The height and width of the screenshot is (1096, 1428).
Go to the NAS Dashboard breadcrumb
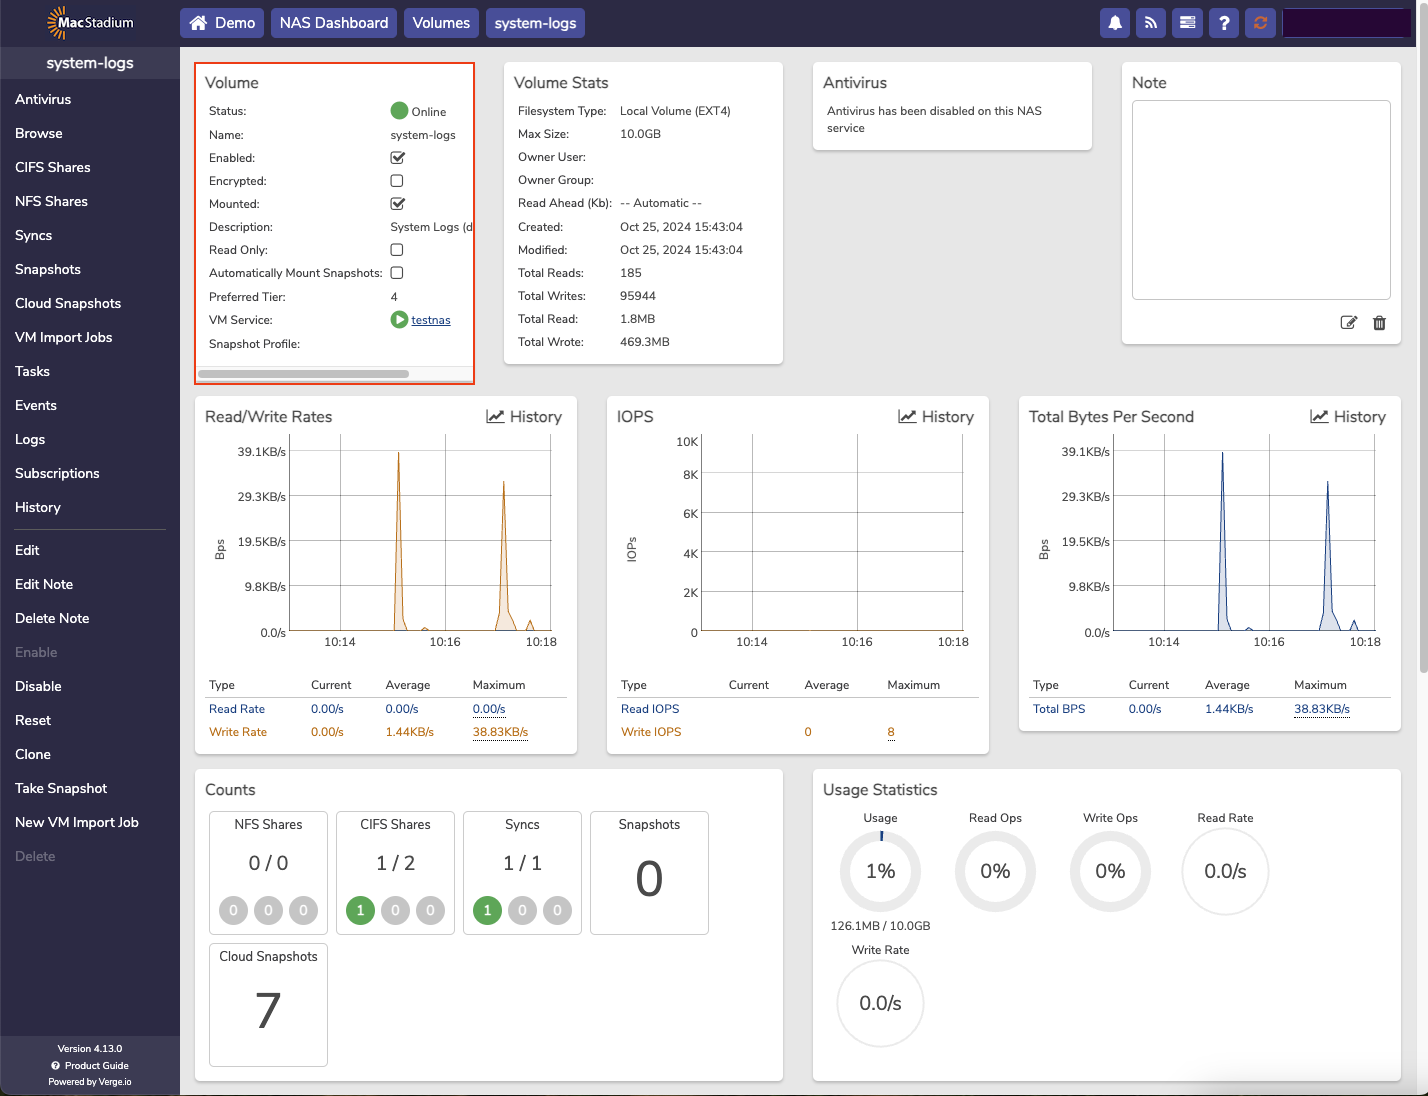(333, 22)
